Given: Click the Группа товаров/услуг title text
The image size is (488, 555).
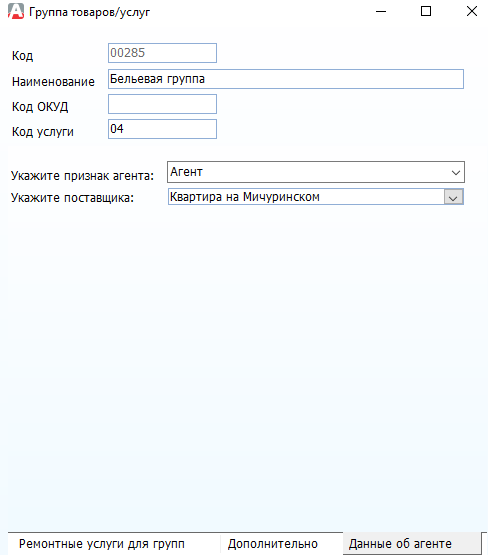Looking at the screenshot, I should point(90,12).
